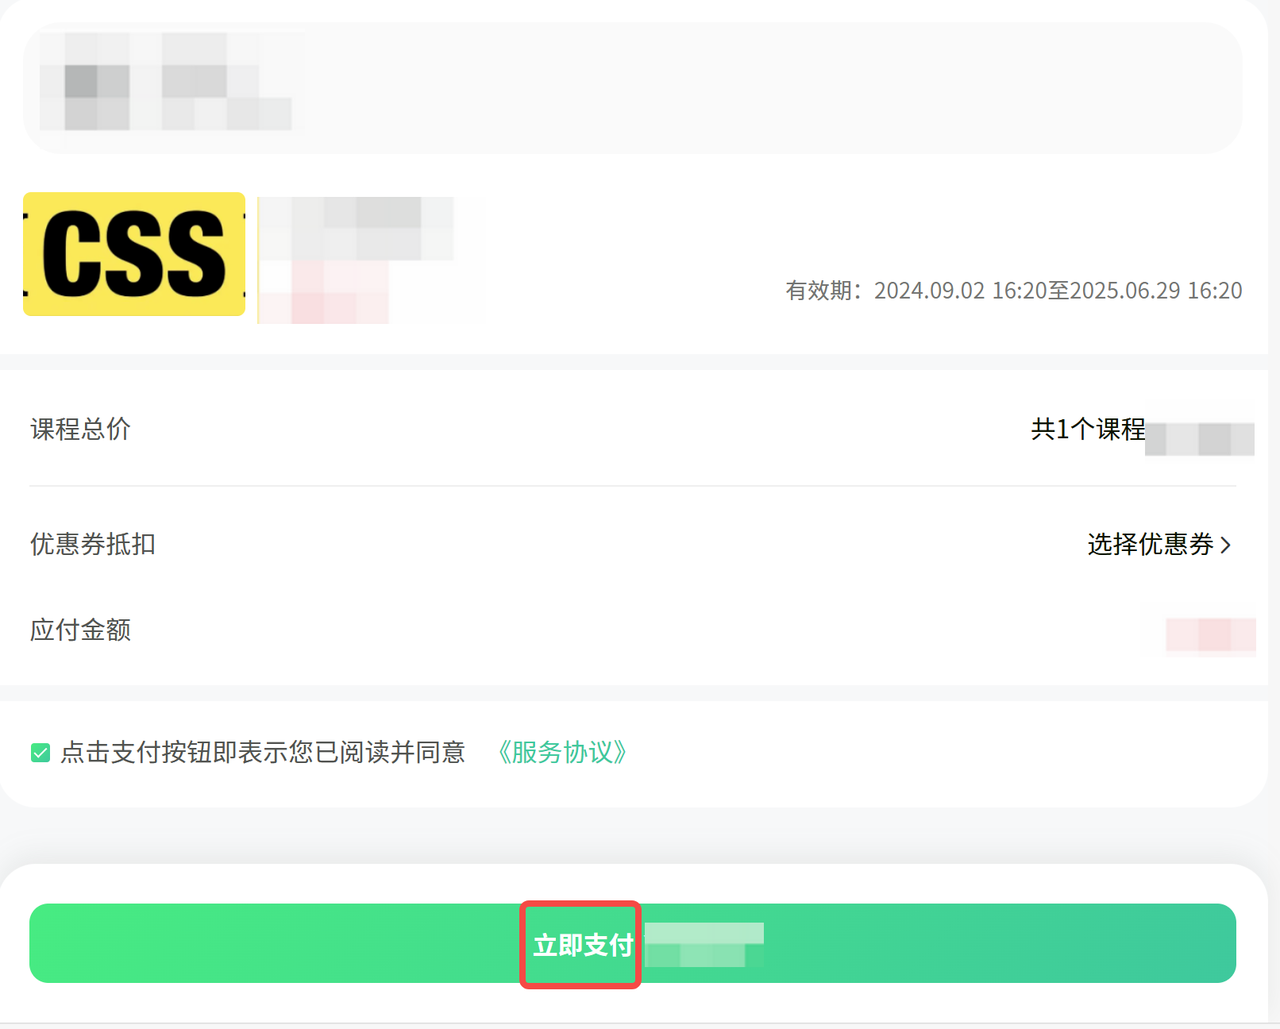Click the blurred course title beside the CSS image
Viewport: 1280px width, 1029px height.
point(356,228)
